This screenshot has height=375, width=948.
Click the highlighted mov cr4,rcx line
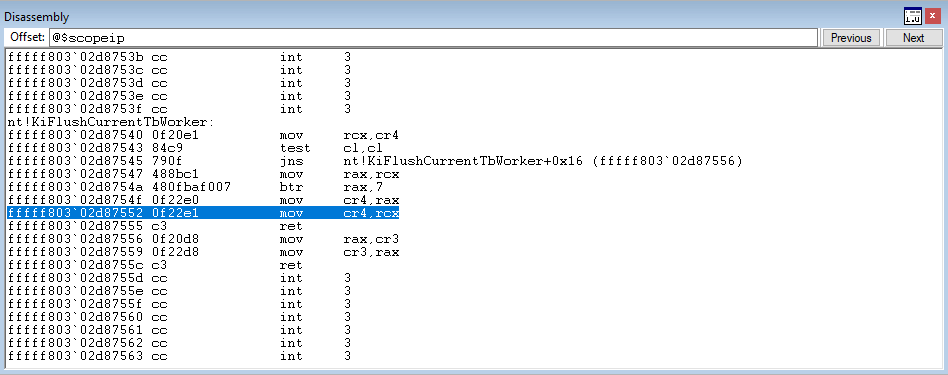[x=203, y=213]
